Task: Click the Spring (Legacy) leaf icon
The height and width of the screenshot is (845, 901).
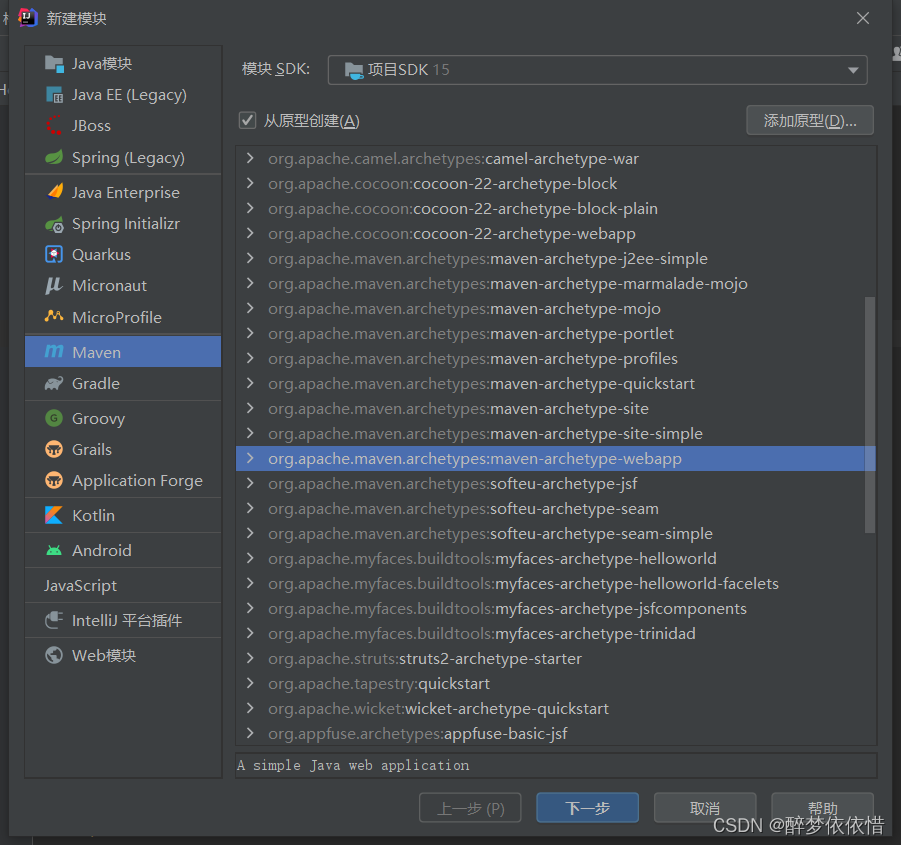Action: 54,157
